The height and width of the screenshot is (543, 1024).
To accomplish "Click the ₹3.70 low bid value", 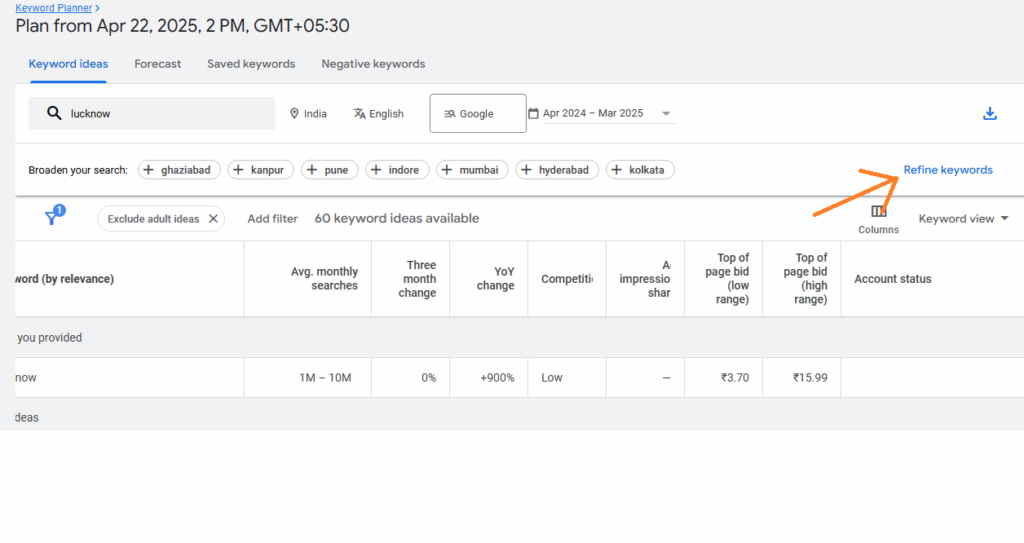I will pyautogui.click(x=735, y=378).
